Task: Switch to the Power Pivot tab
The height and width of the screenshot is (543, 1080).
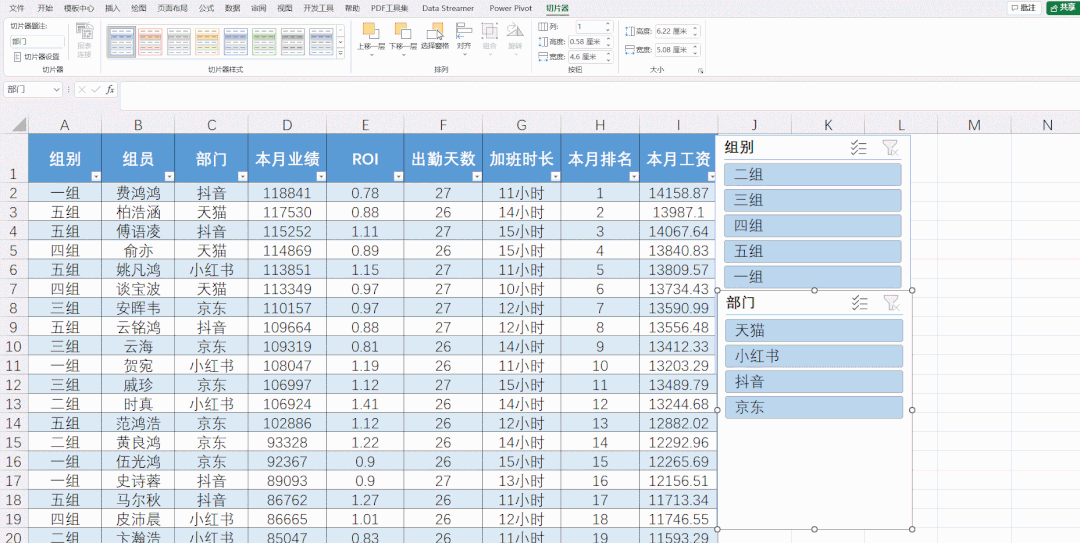Action: 510,8
